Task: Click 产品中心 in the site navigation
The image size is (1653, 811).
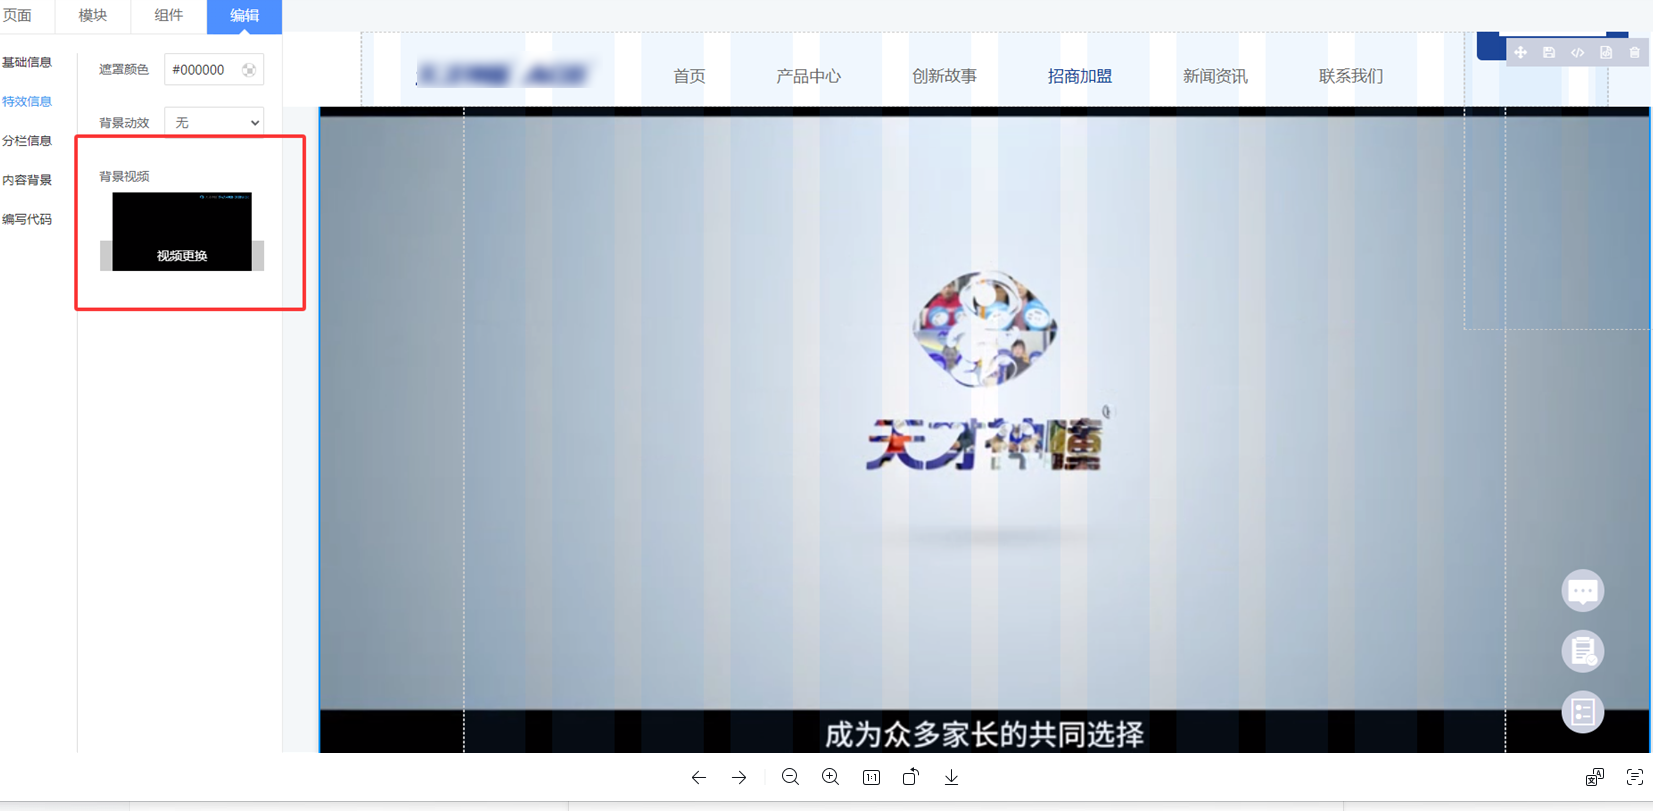Action: click(809, 76)
